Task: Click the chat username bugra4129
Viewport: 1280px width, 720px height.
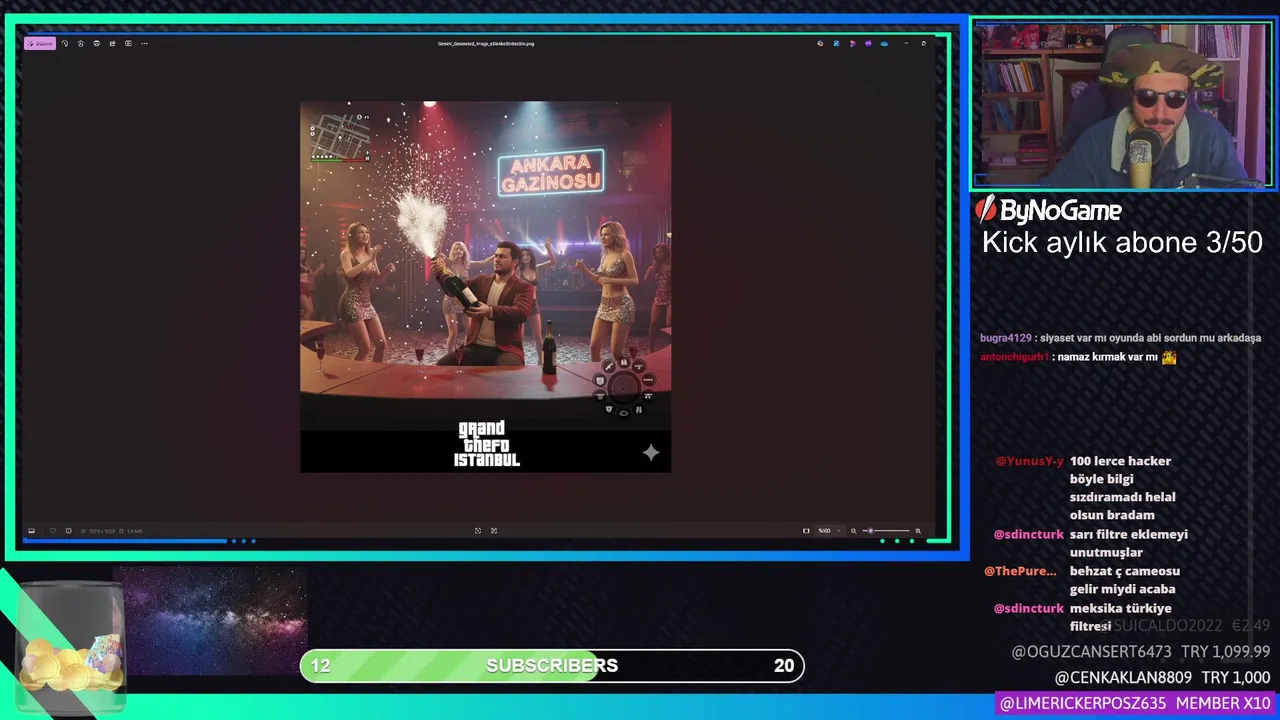Action: click(1006, 338)
